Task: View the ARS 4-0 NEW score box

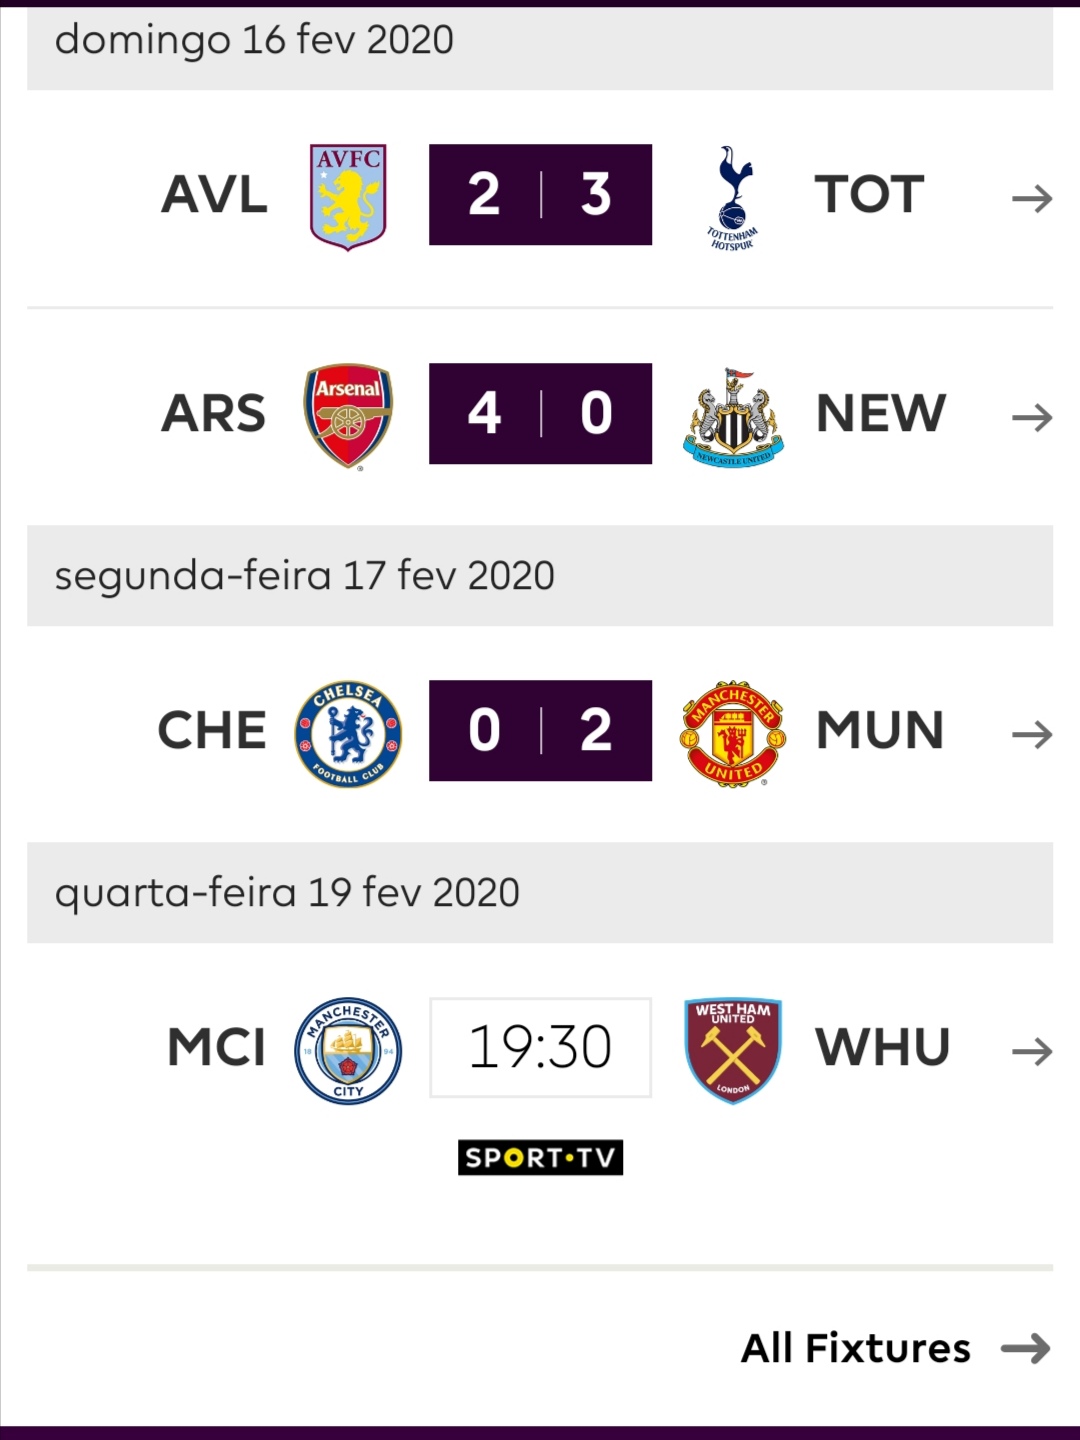Action: pyautogui.click(x=540, y=413)
